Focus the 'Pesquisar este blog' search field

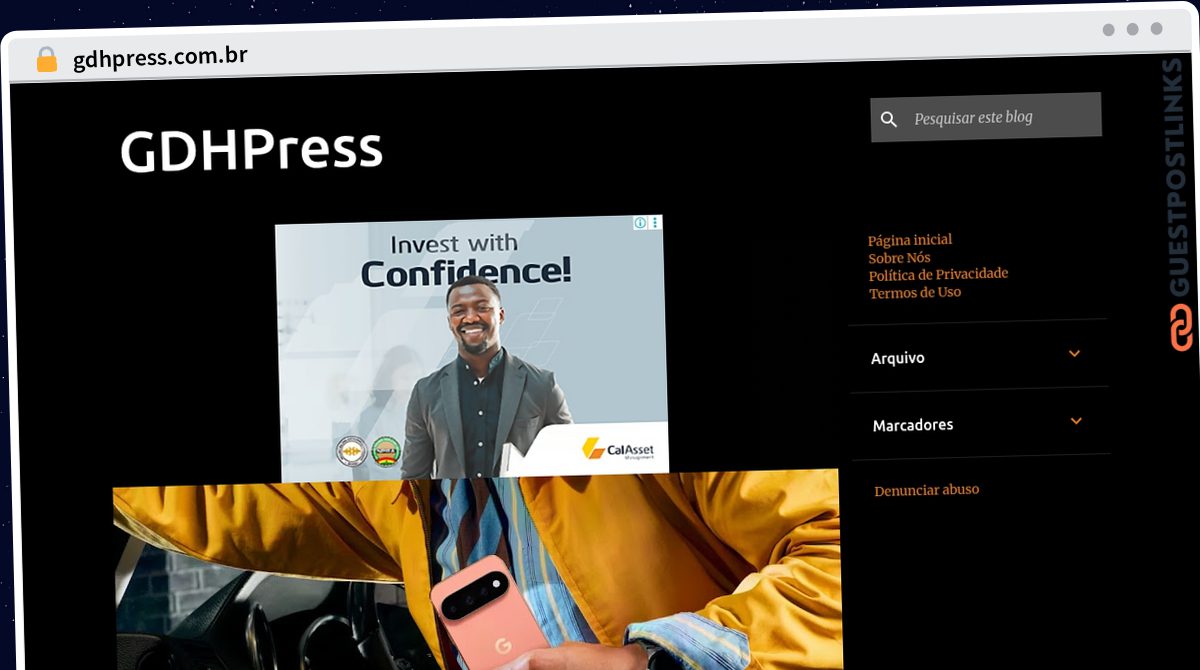tap(986, 117)
